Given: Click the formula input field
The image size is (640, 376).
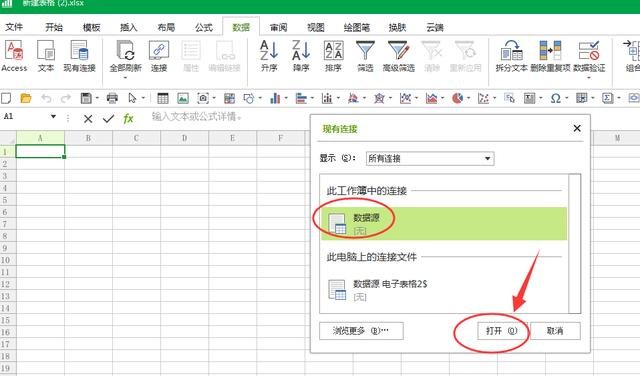Looking at the screenshot, I should pyautogui.click(x=229, y=118).
